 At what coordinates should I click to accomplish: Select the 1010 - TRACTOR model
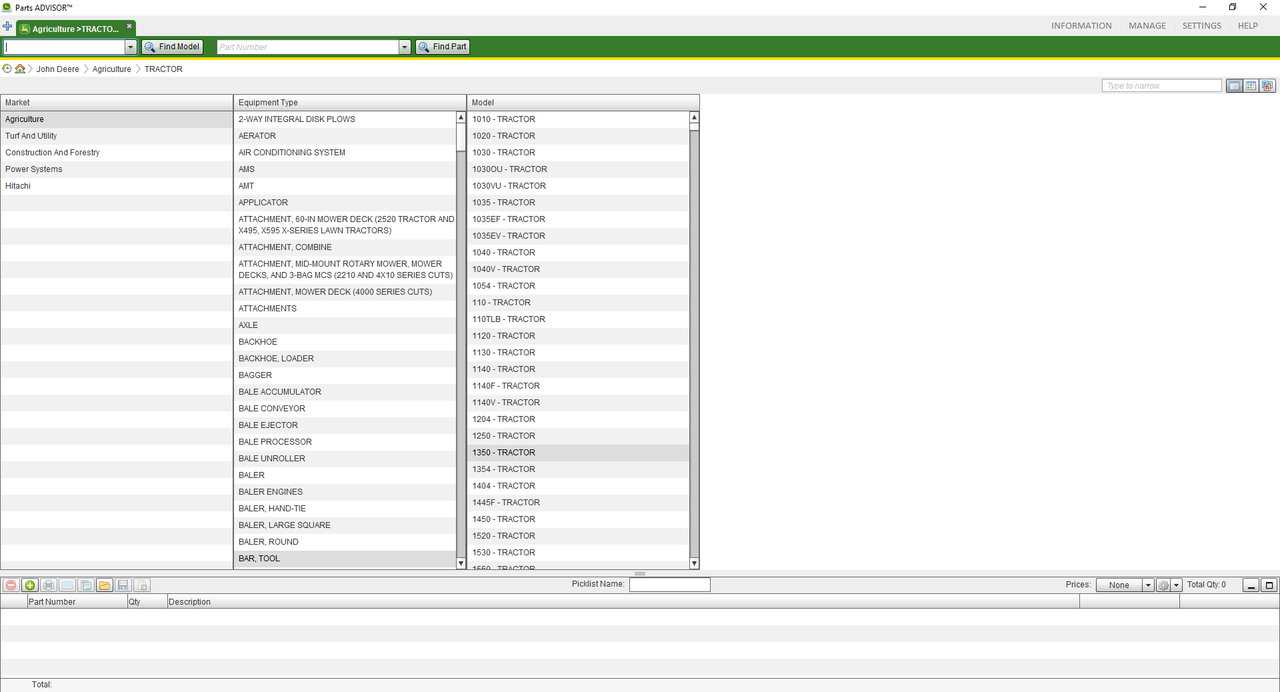coord(578,119)
